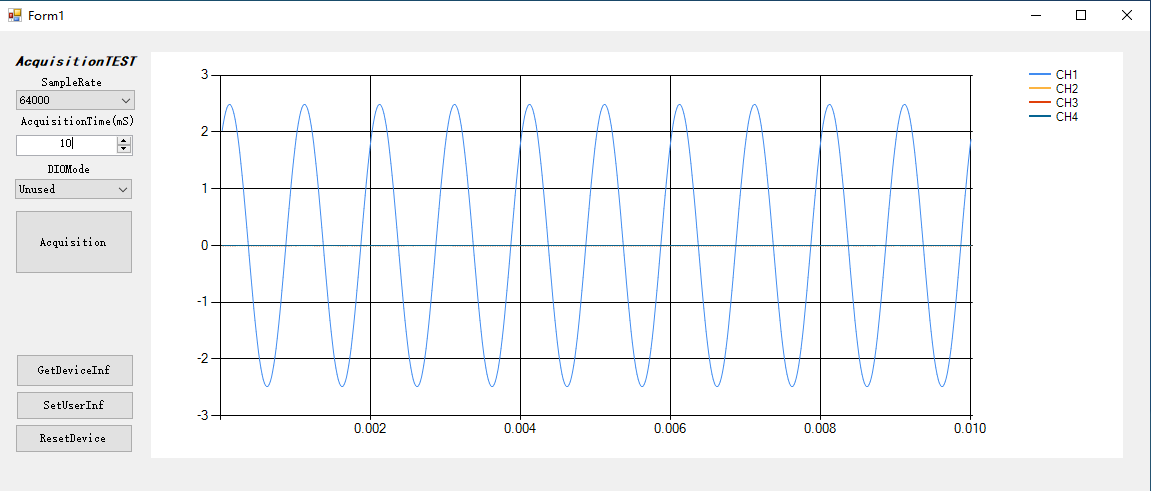Click the AcquisitionTime input field
The image size is (1151, 491).
pos(66,144)
